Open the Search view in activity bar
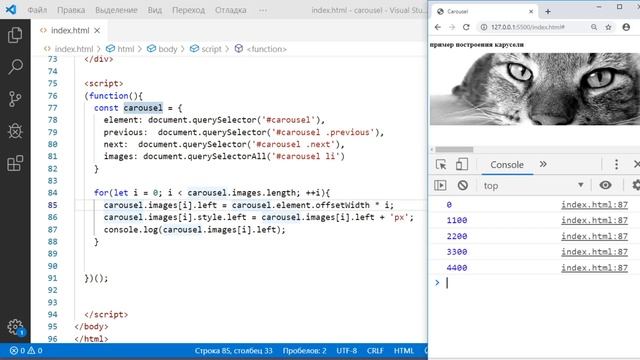 (x=15, y=67)
